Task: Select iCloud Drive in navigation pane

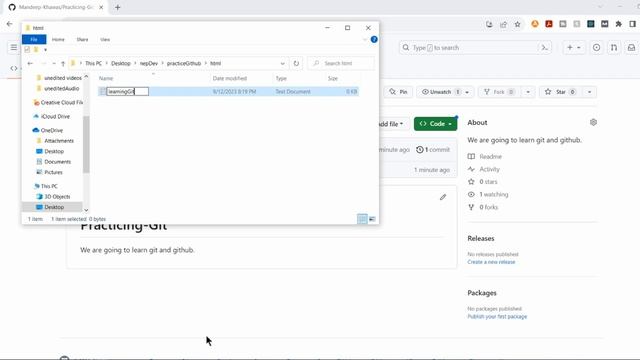Action: point(52,116)
